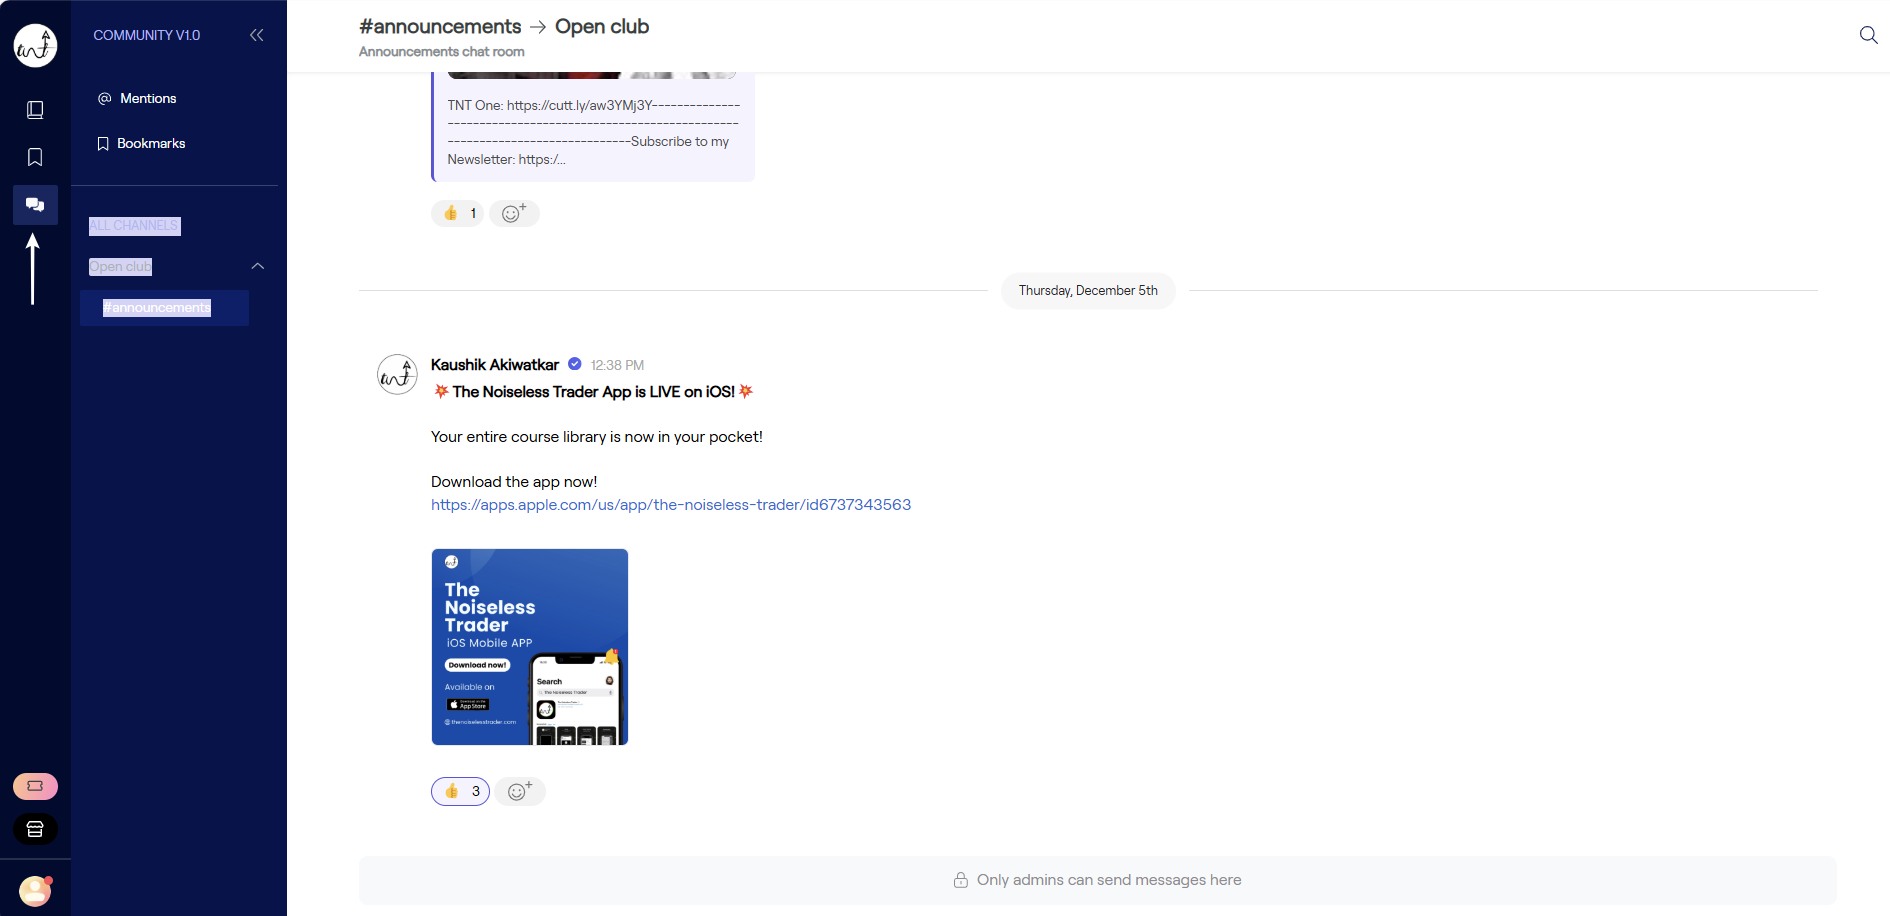The image size is (1890, 916).
Task: Open search in the top right
Action: 1868,35
